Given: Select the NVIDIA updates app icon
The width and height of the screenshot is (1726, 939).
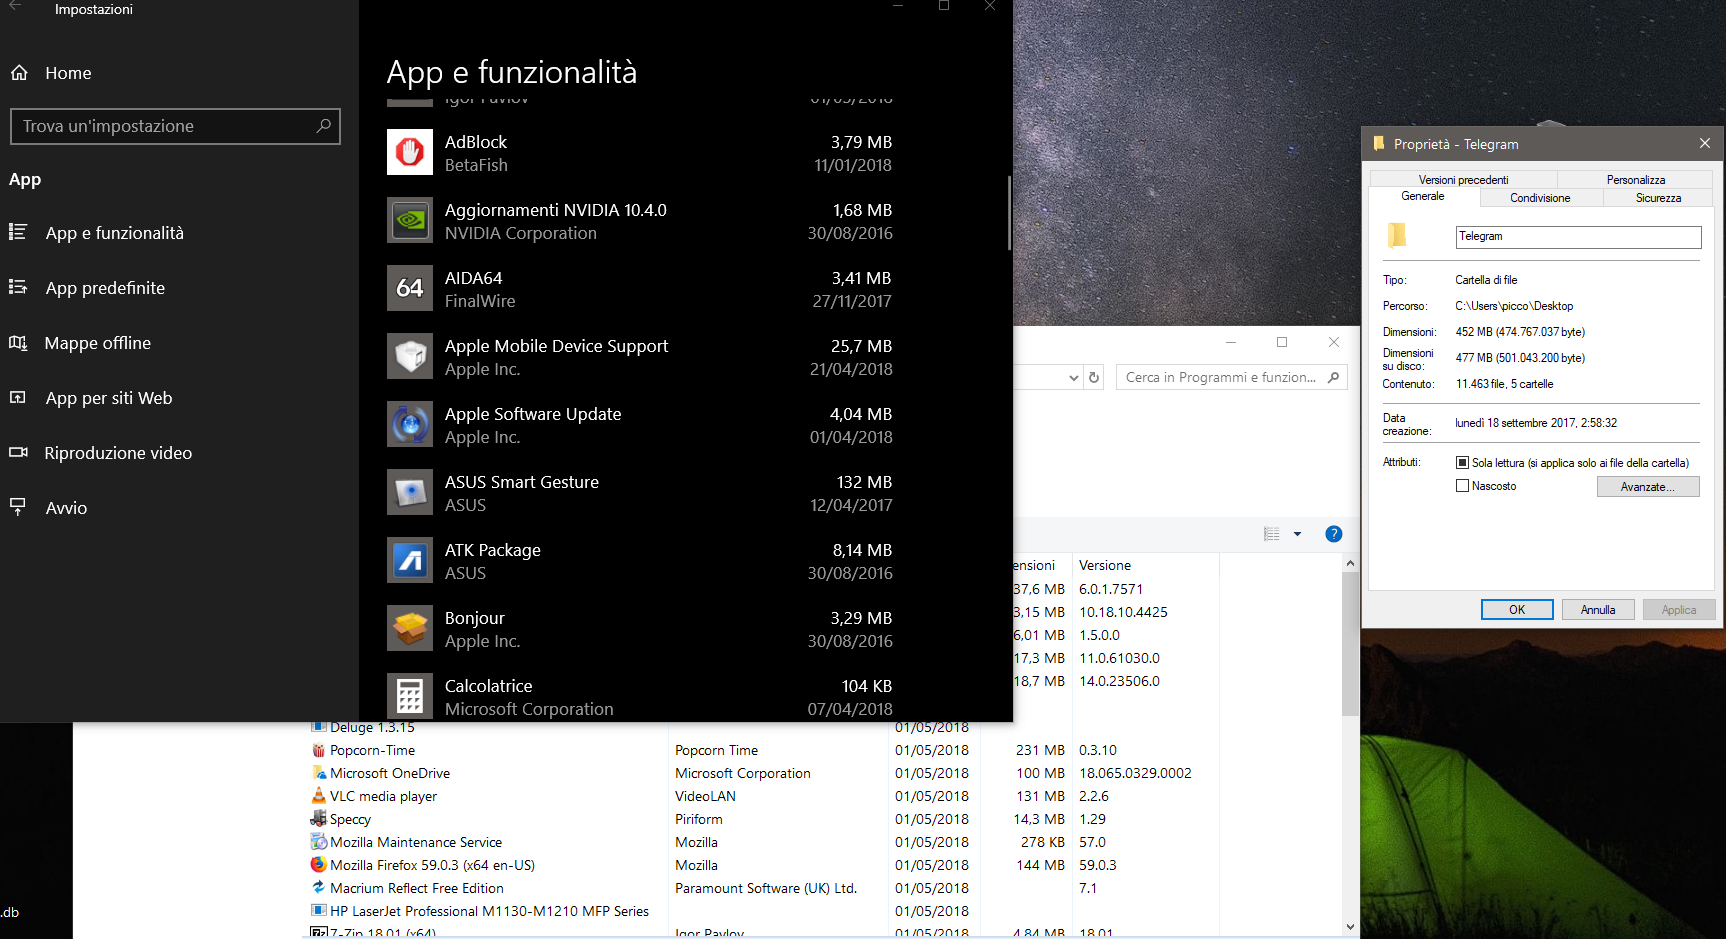Looking at the screenshot, I should tap(410, 220).
